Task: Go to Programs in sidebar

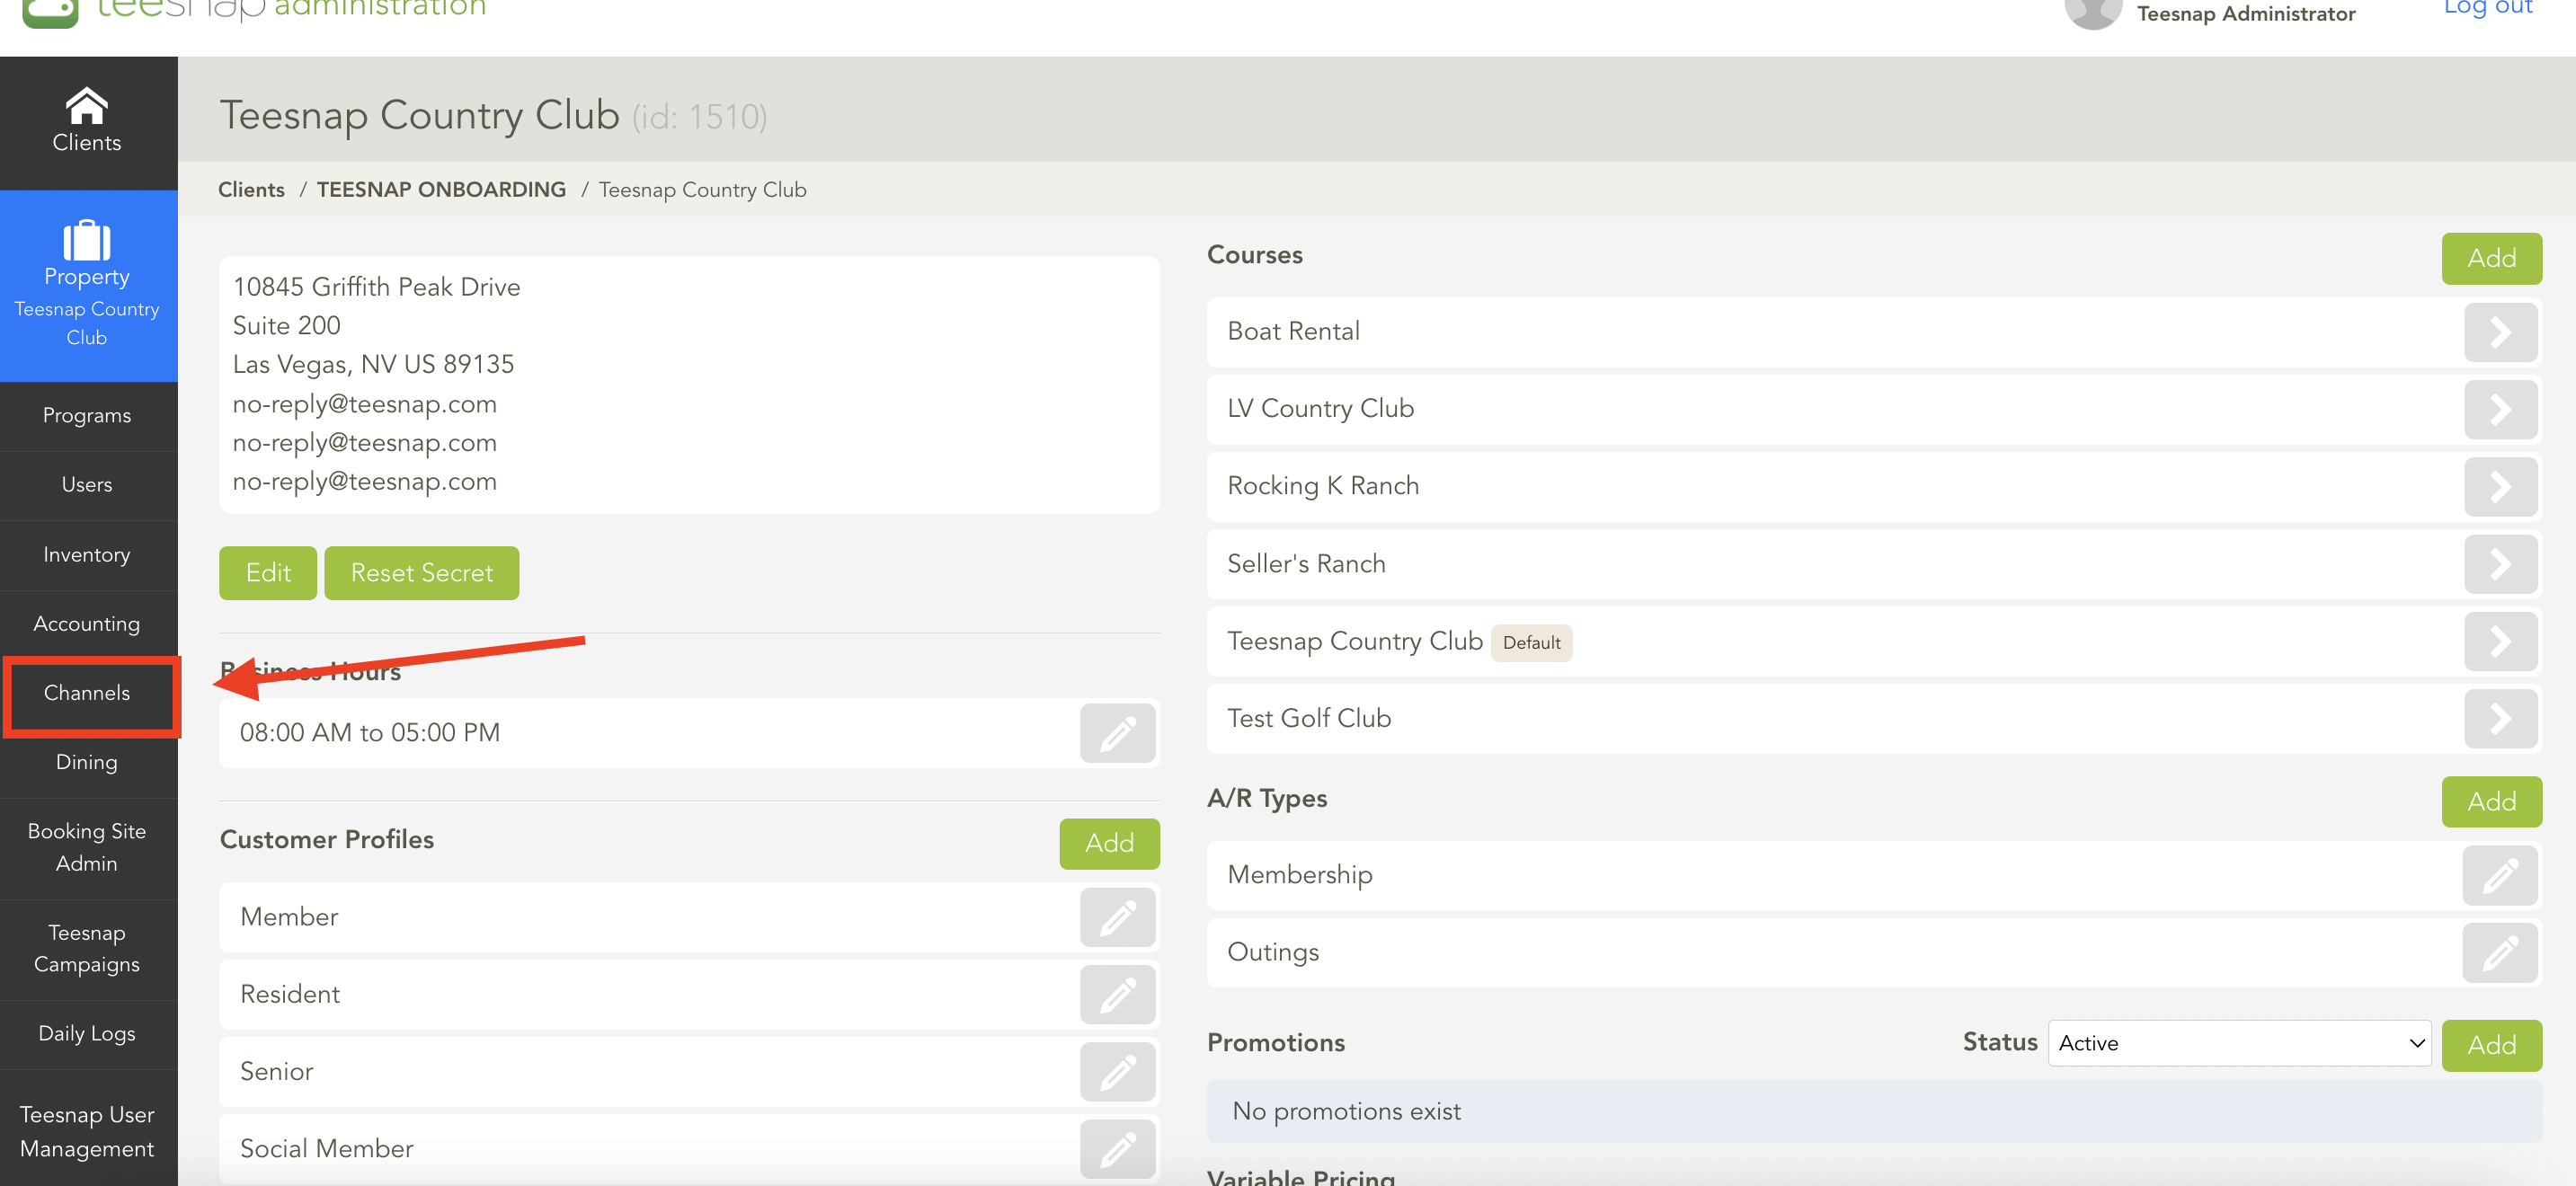Action: (87, 415)
